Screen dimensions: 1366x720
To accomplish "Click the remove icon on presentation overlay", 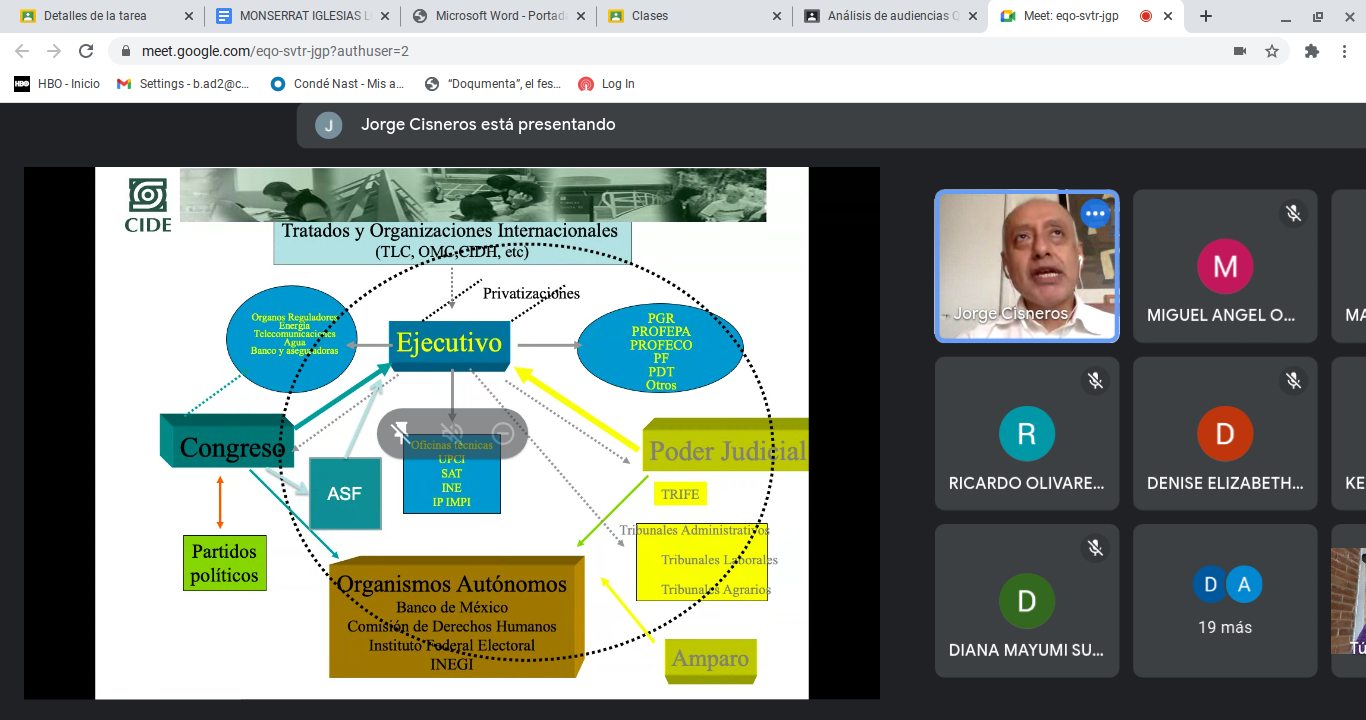I will point(503,433).
